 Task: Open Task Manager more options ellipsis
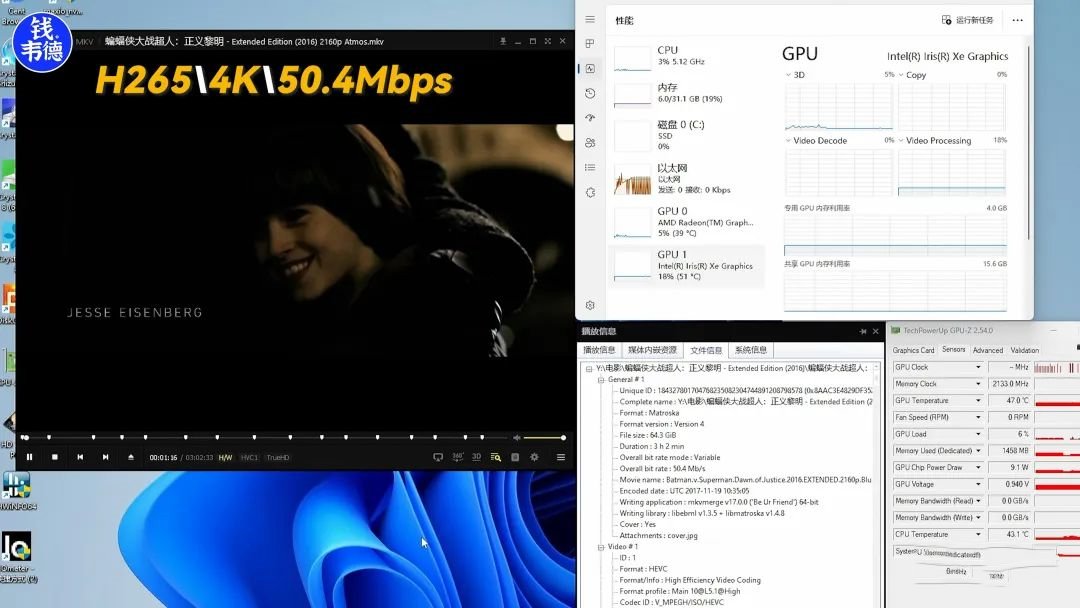[1017, 20]
